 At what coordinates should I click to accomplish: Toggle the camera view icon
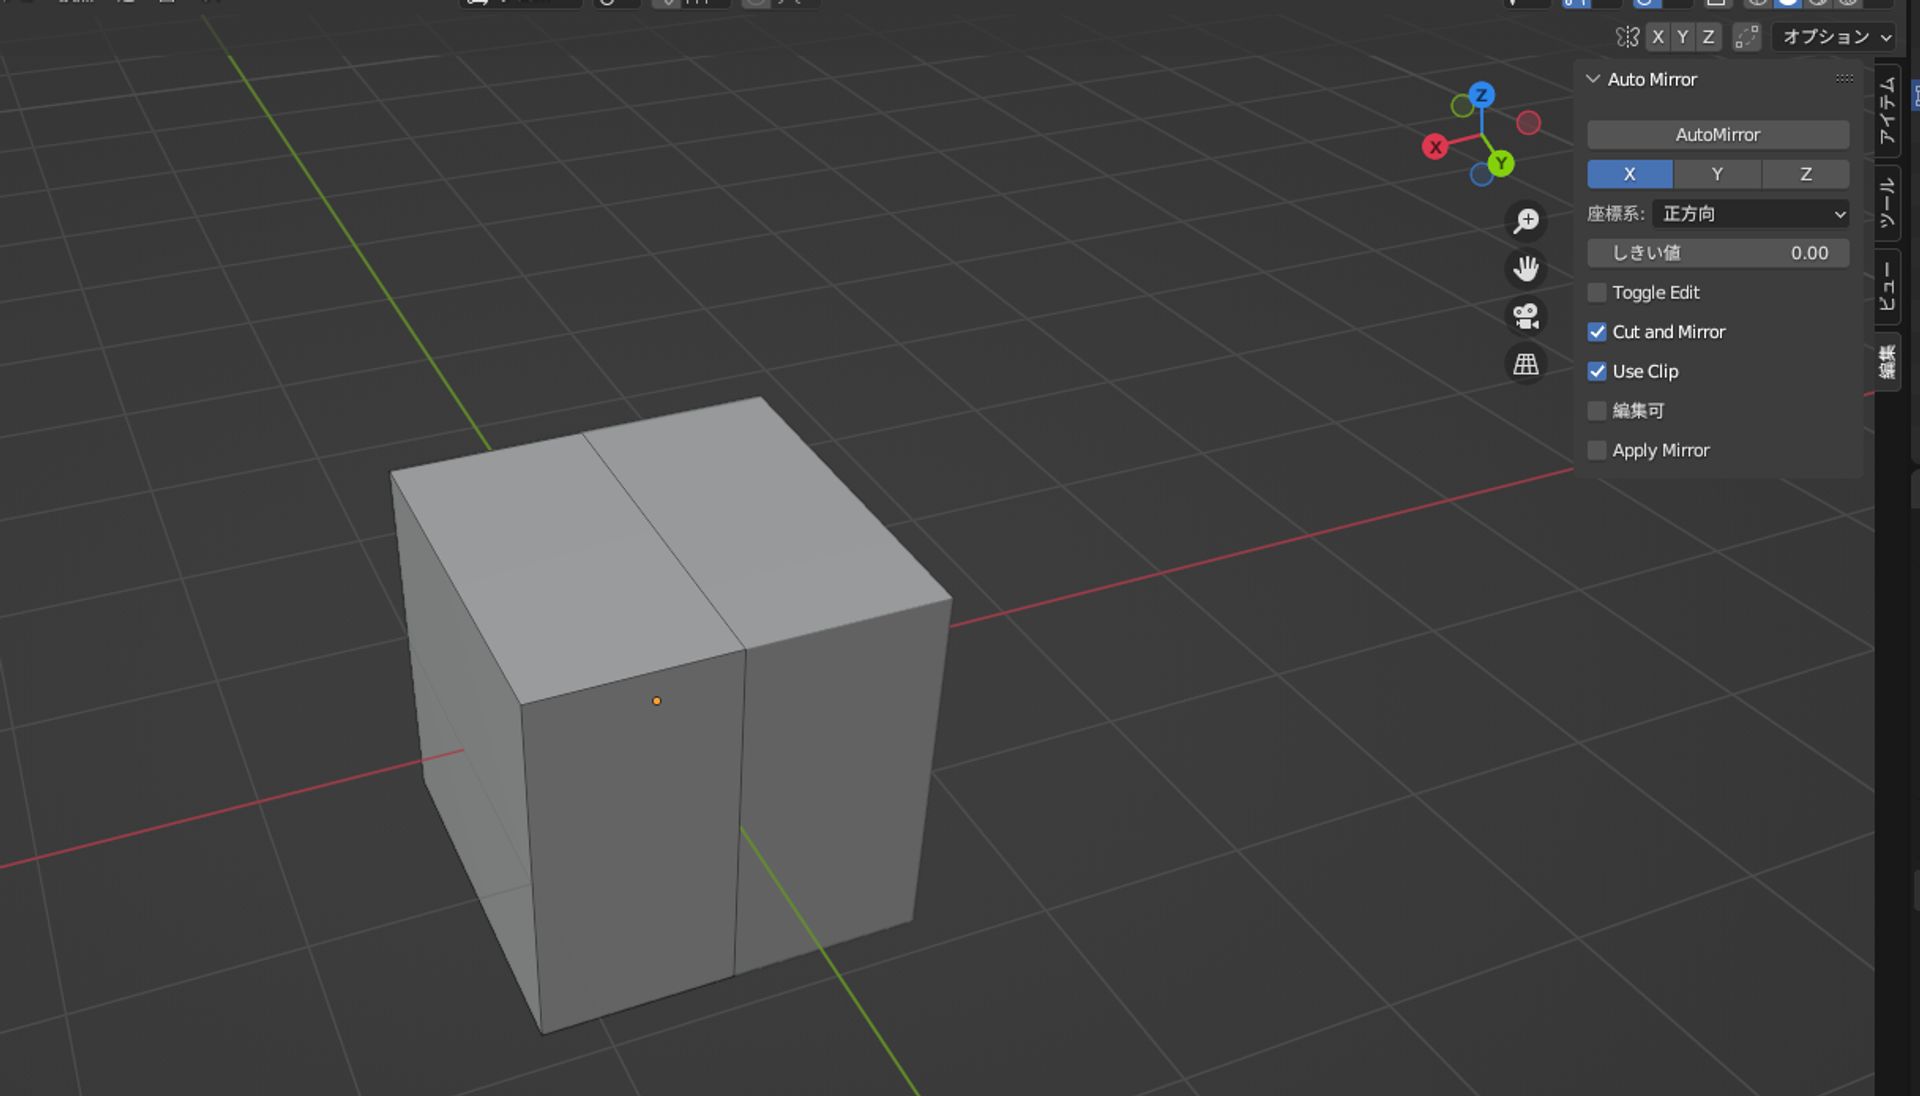click(x=1526, y=316)
